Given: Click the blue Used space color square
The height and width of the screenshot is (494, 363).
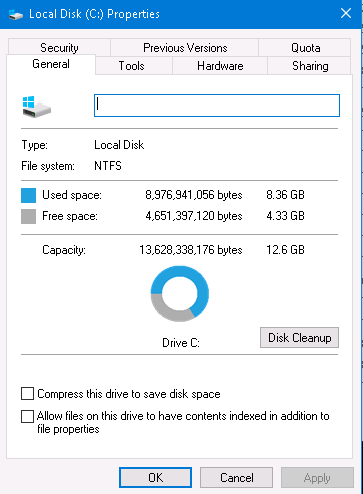Looking at the screenshot, I should pos(28,195).
